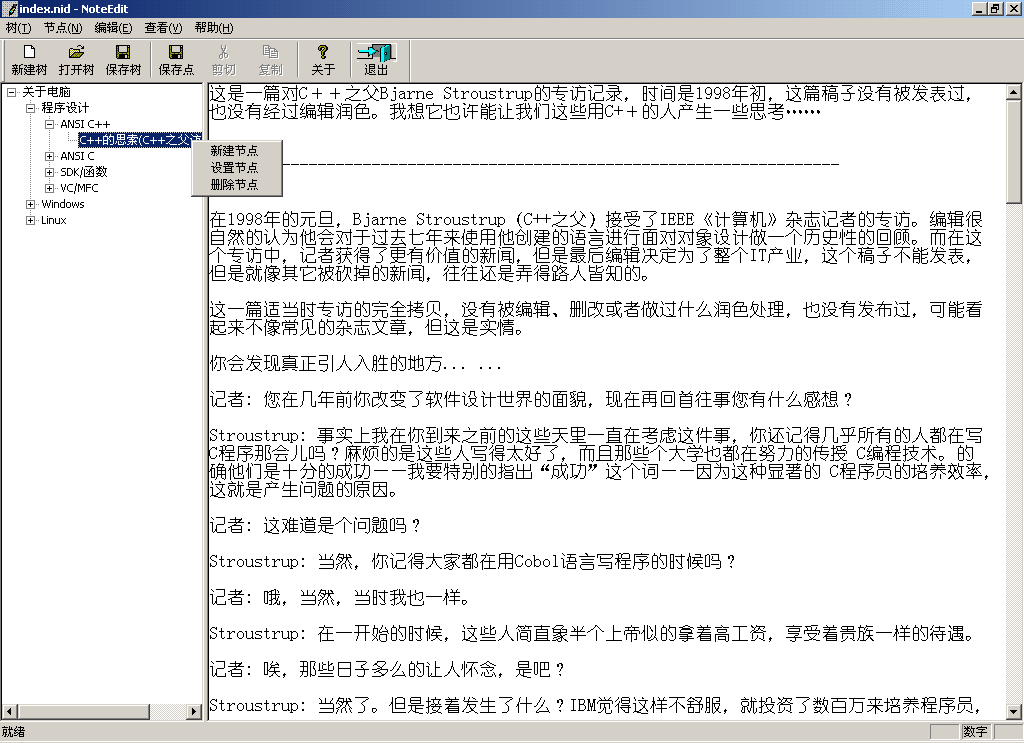Screen dimensions: 1024x743
Task: Click the 保存点 (Save Node) toolbar icon
Action: coord(176,52)
